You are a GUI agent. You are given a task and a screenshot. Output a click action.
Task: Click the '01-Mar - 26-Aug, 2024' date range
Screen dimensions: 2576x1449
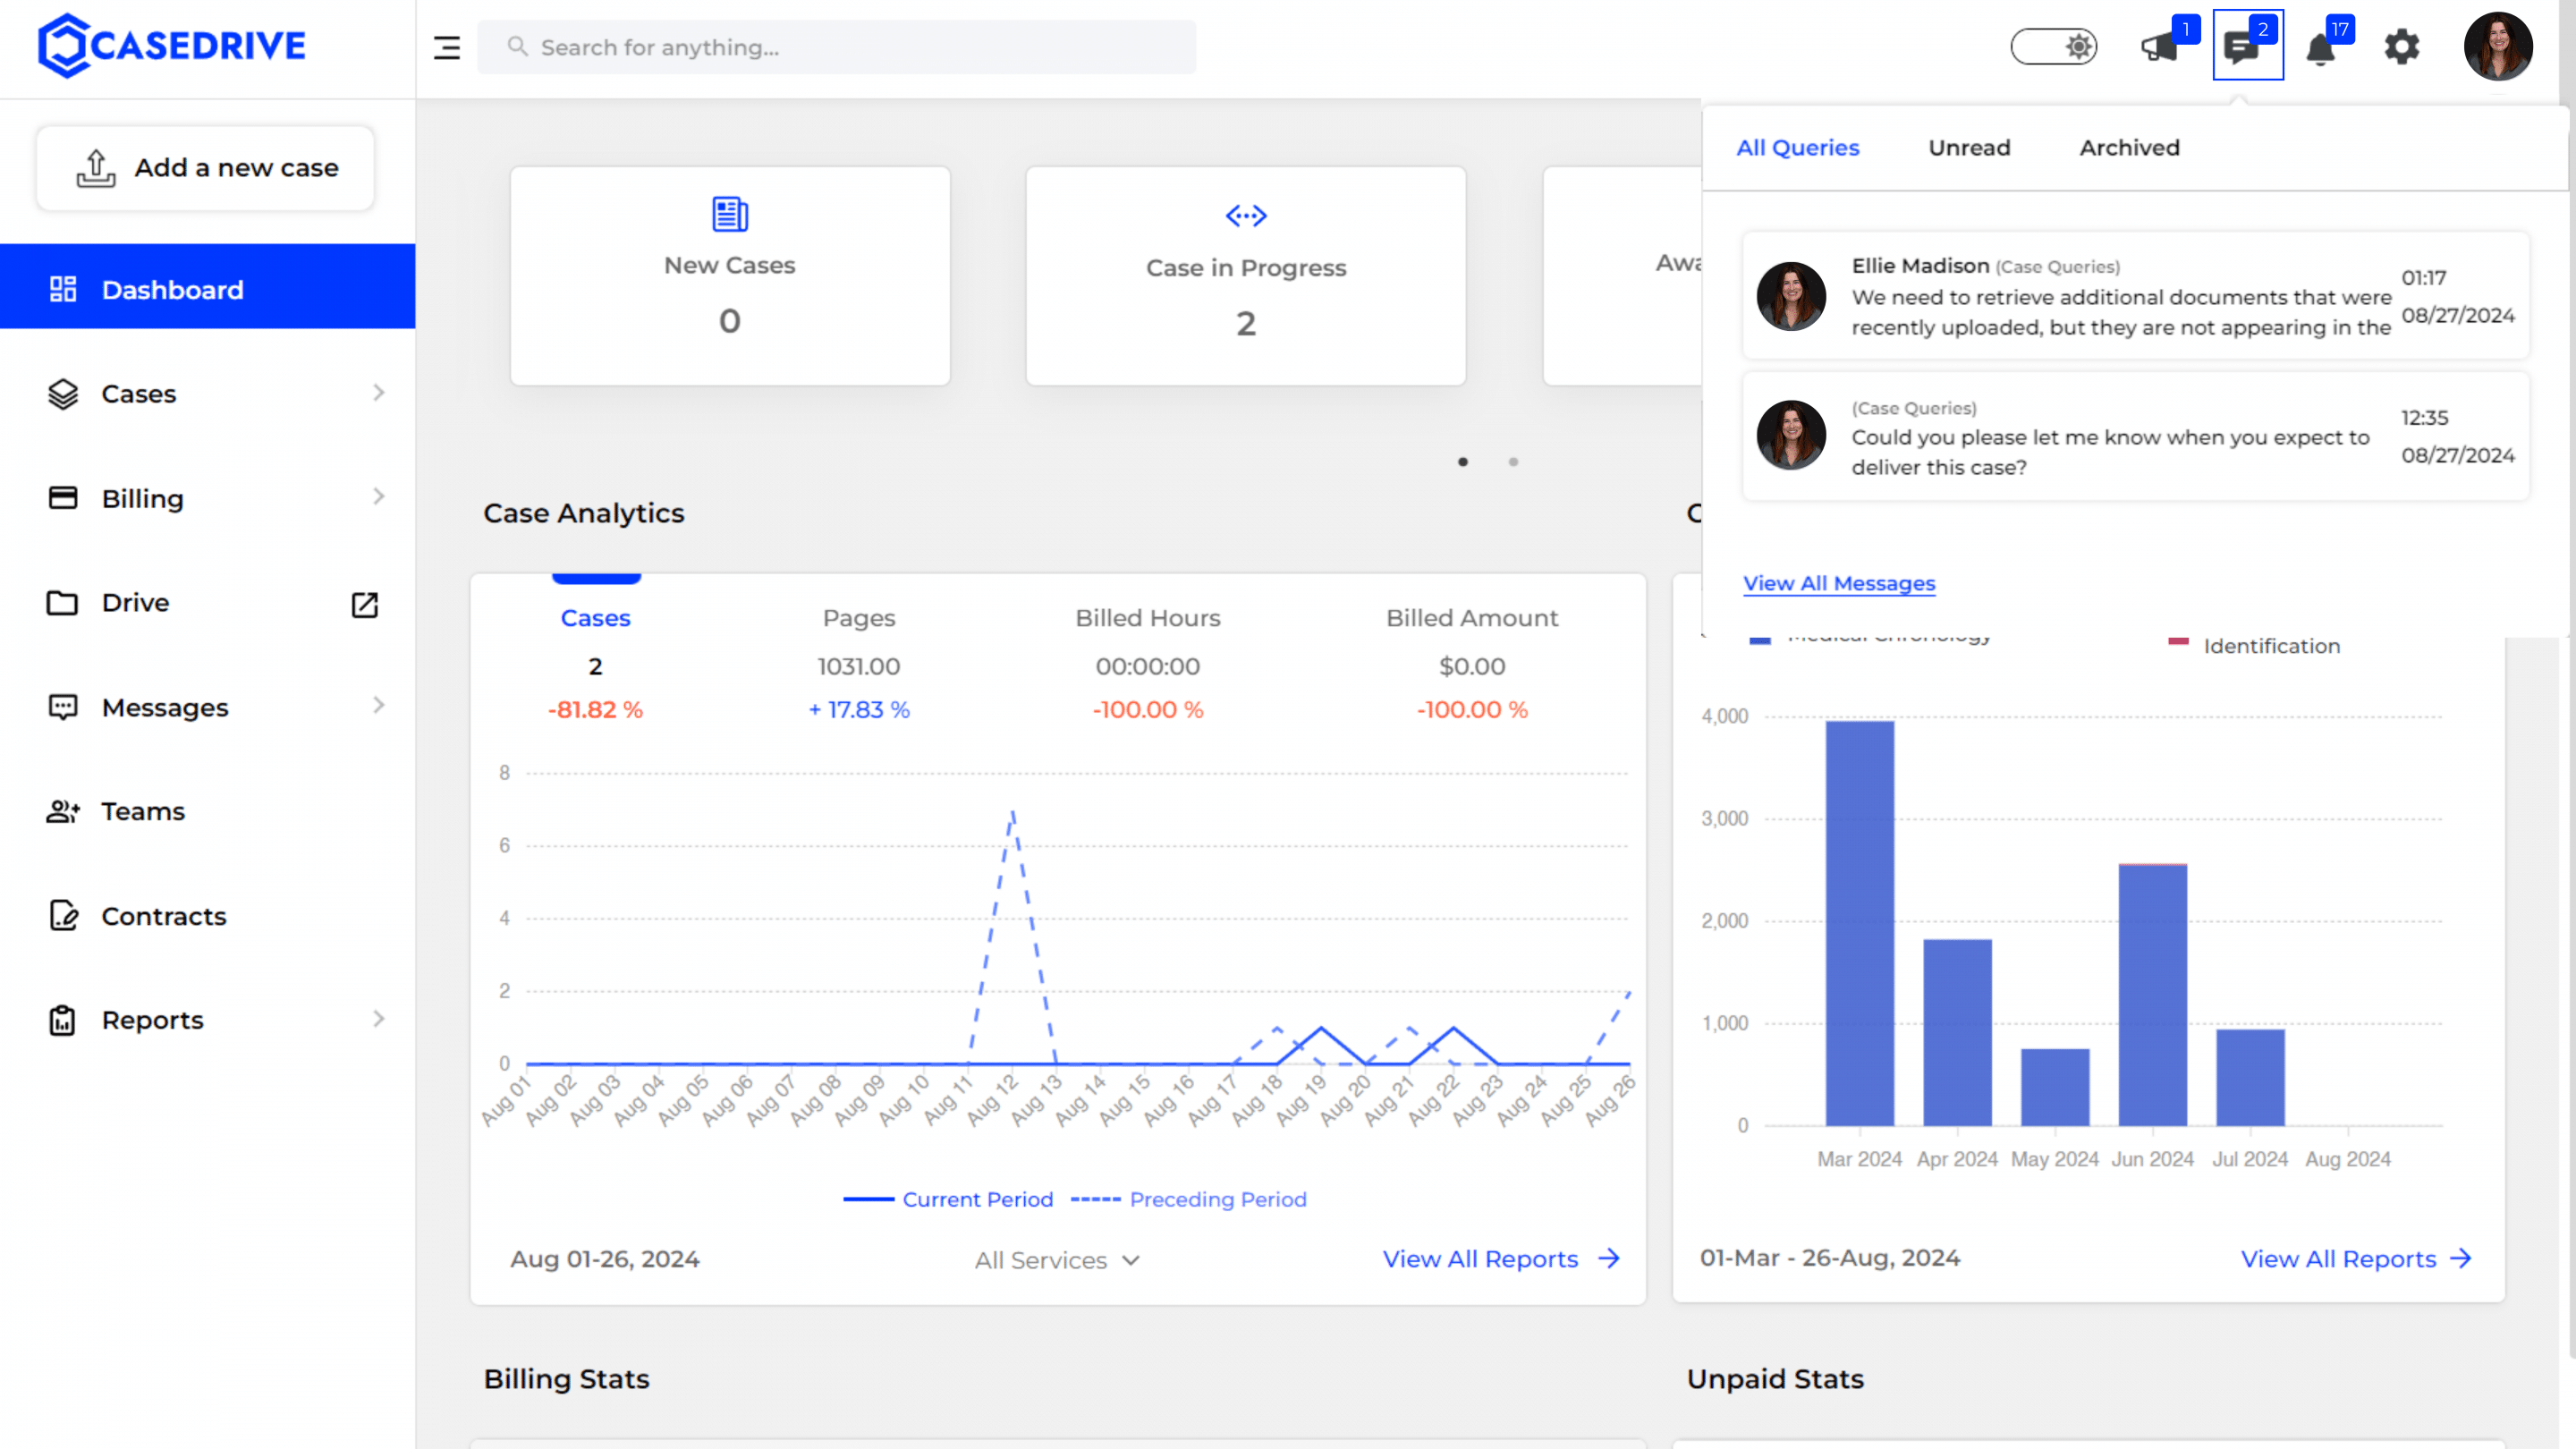tap(1830, 1258)
